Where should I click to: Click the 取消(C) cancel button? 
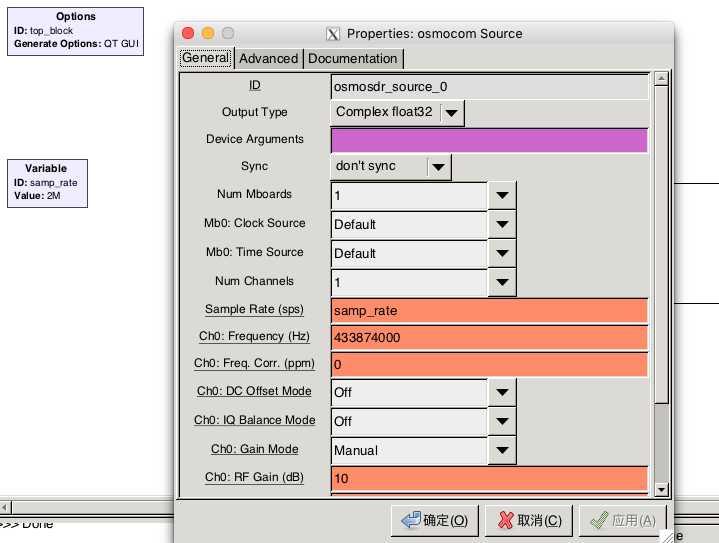[x=529, y=521]
